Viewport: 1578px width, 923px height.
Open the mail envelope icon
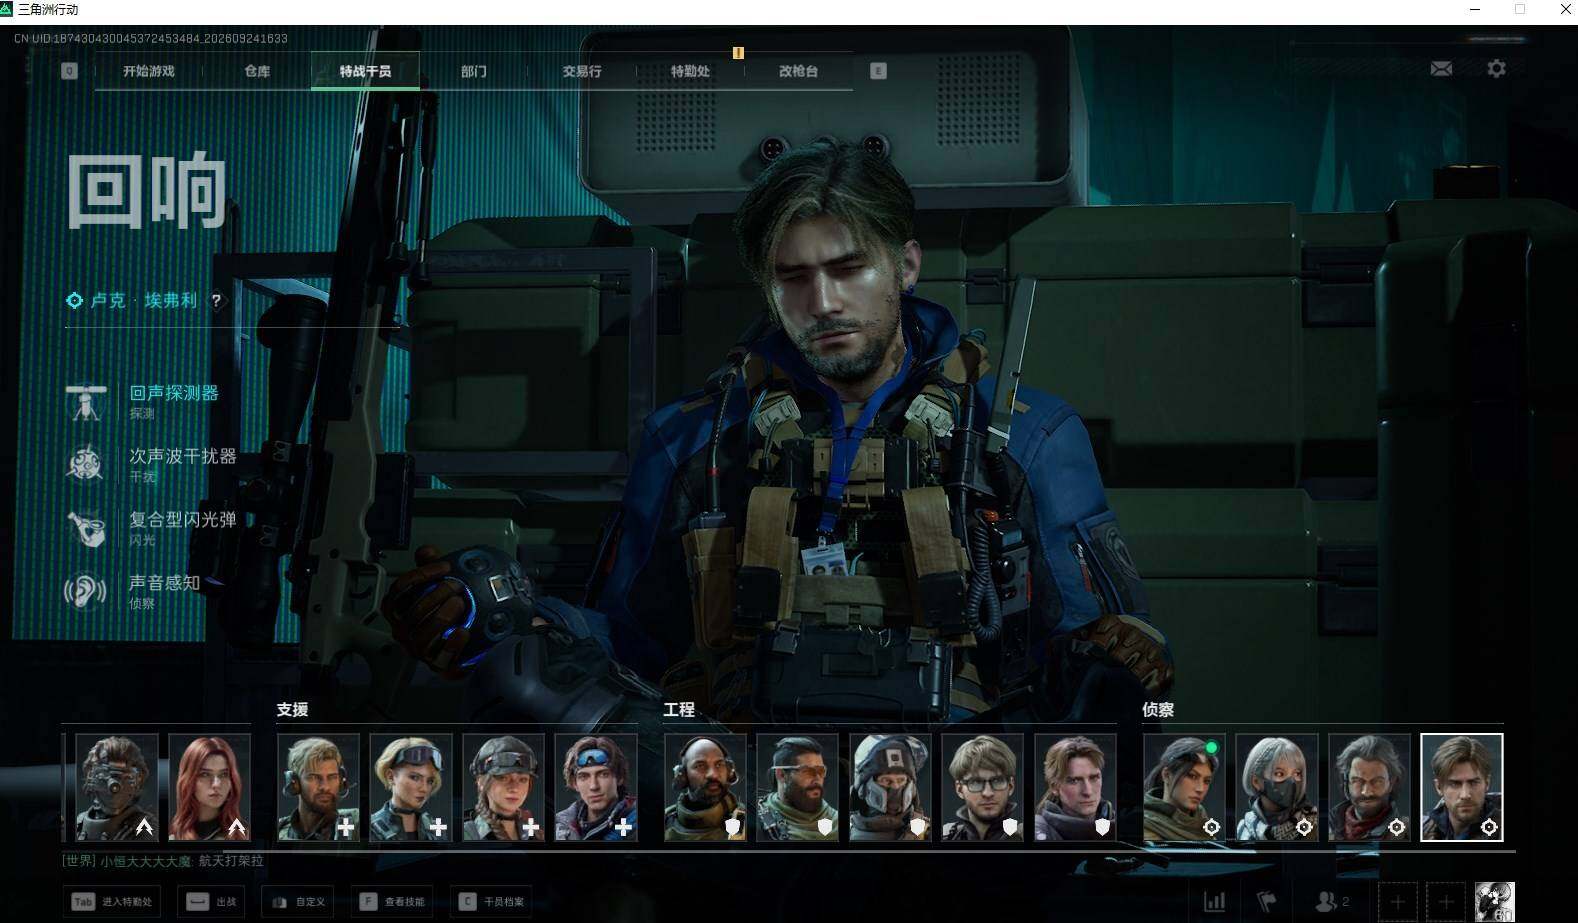point(1441,68)
